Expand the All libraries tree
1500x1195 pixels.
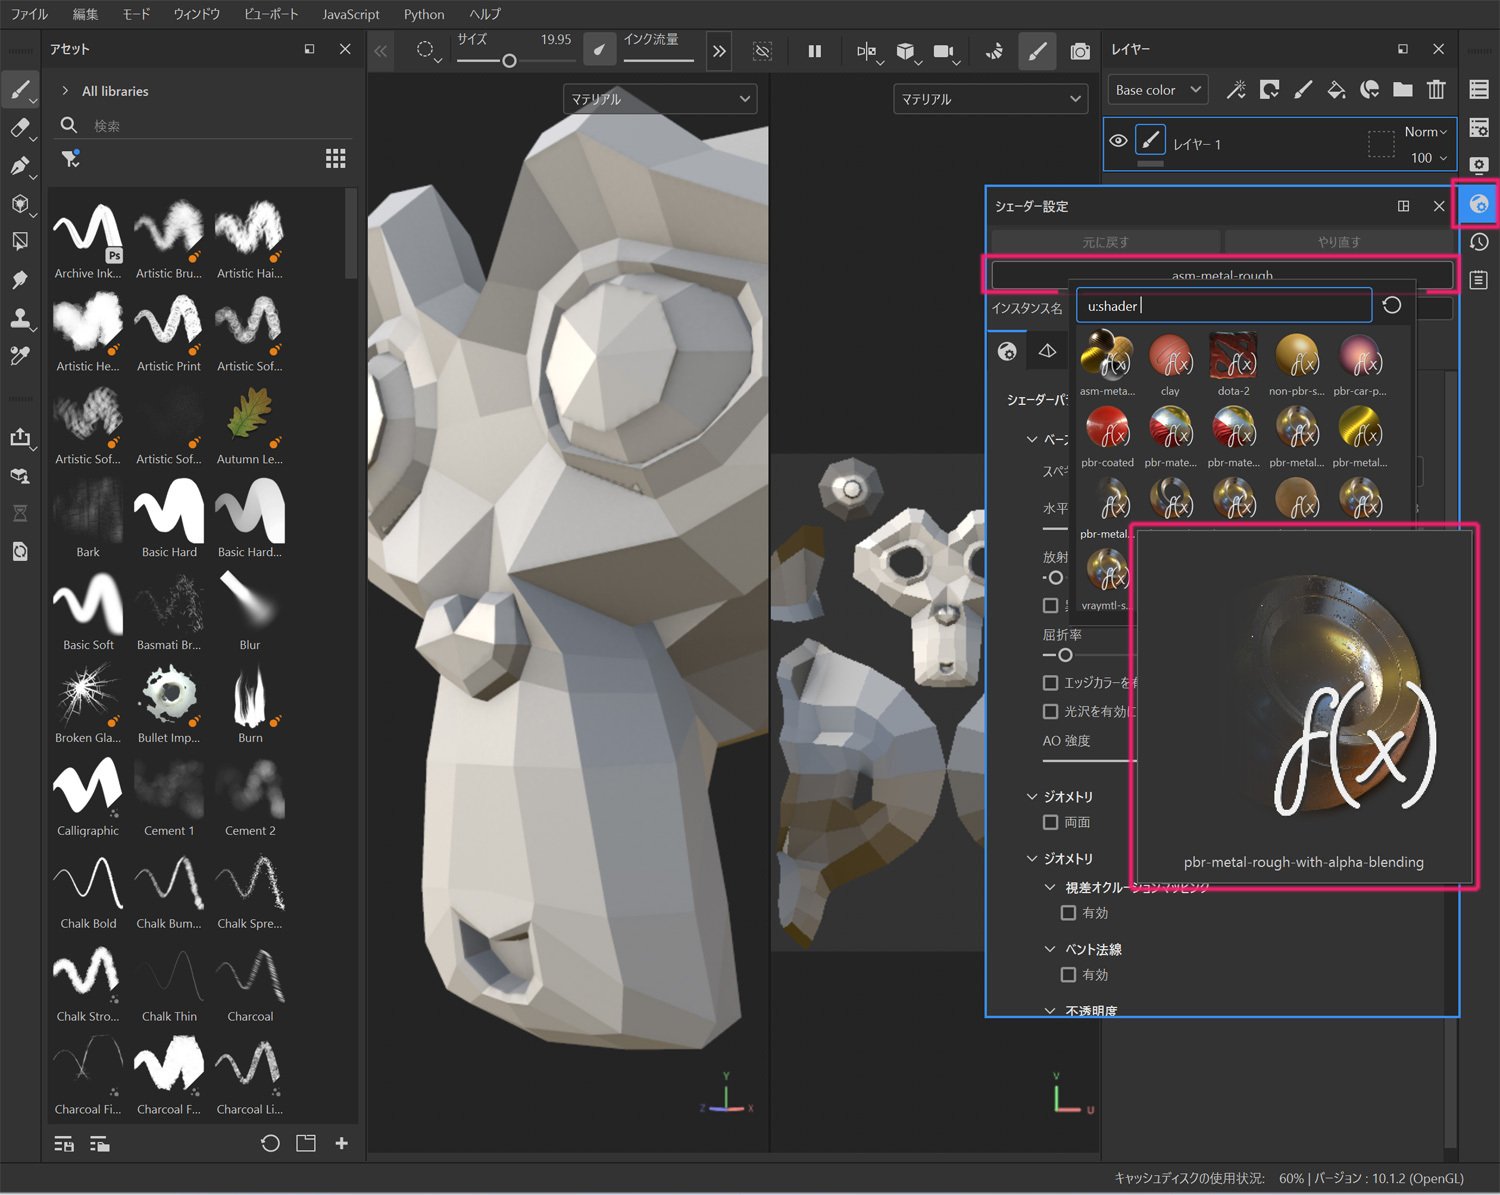(x=65, y=91)
